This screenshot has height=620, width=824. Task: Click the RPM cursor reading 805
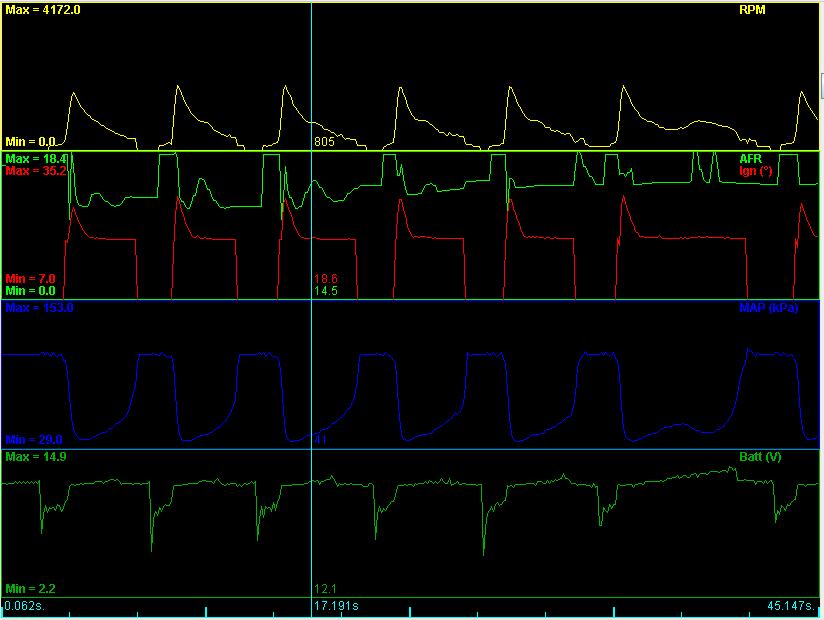[x=324, y=142]
